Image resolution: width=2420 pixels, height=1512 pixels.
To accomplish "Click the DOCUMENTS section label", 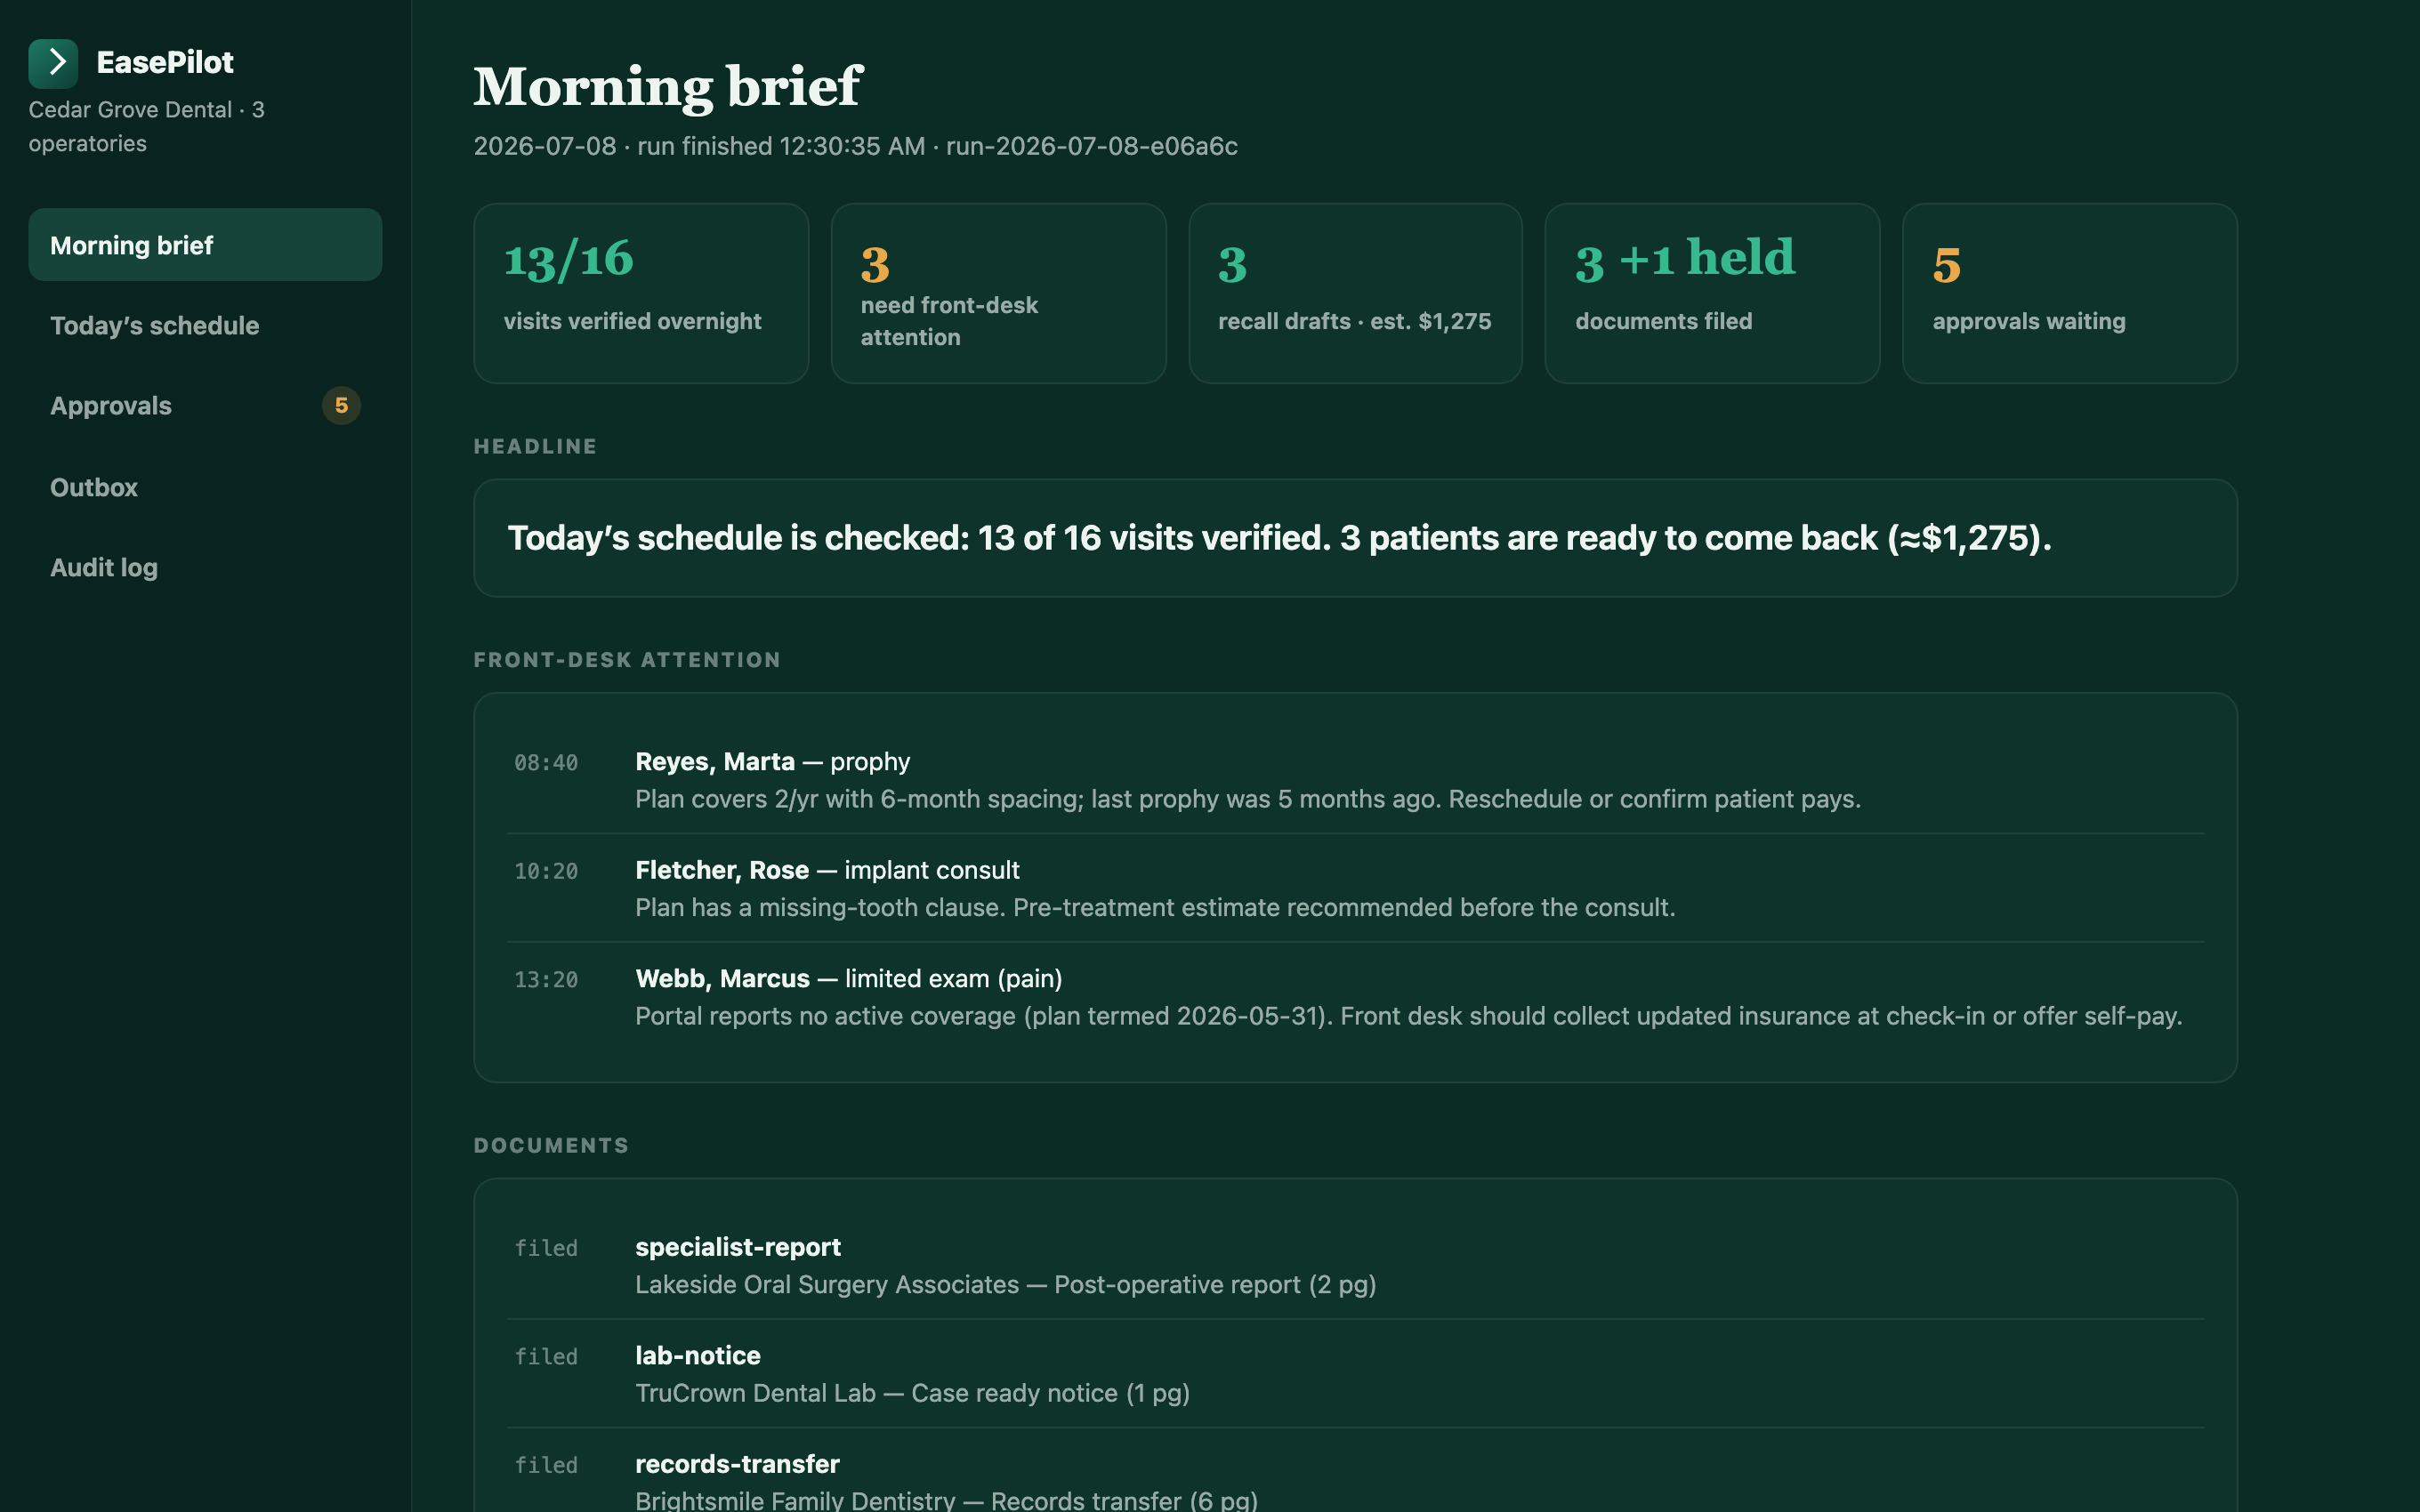I will 551,1146.
